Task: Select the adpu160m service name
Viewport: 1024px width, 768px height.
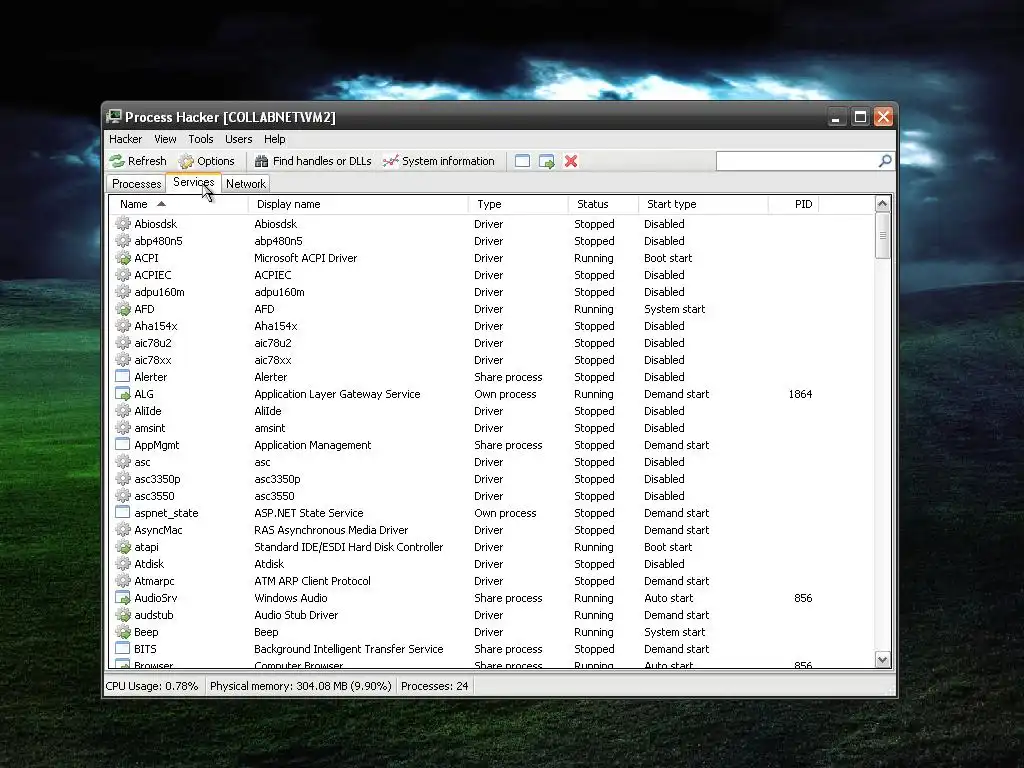Action: point(159,292)
